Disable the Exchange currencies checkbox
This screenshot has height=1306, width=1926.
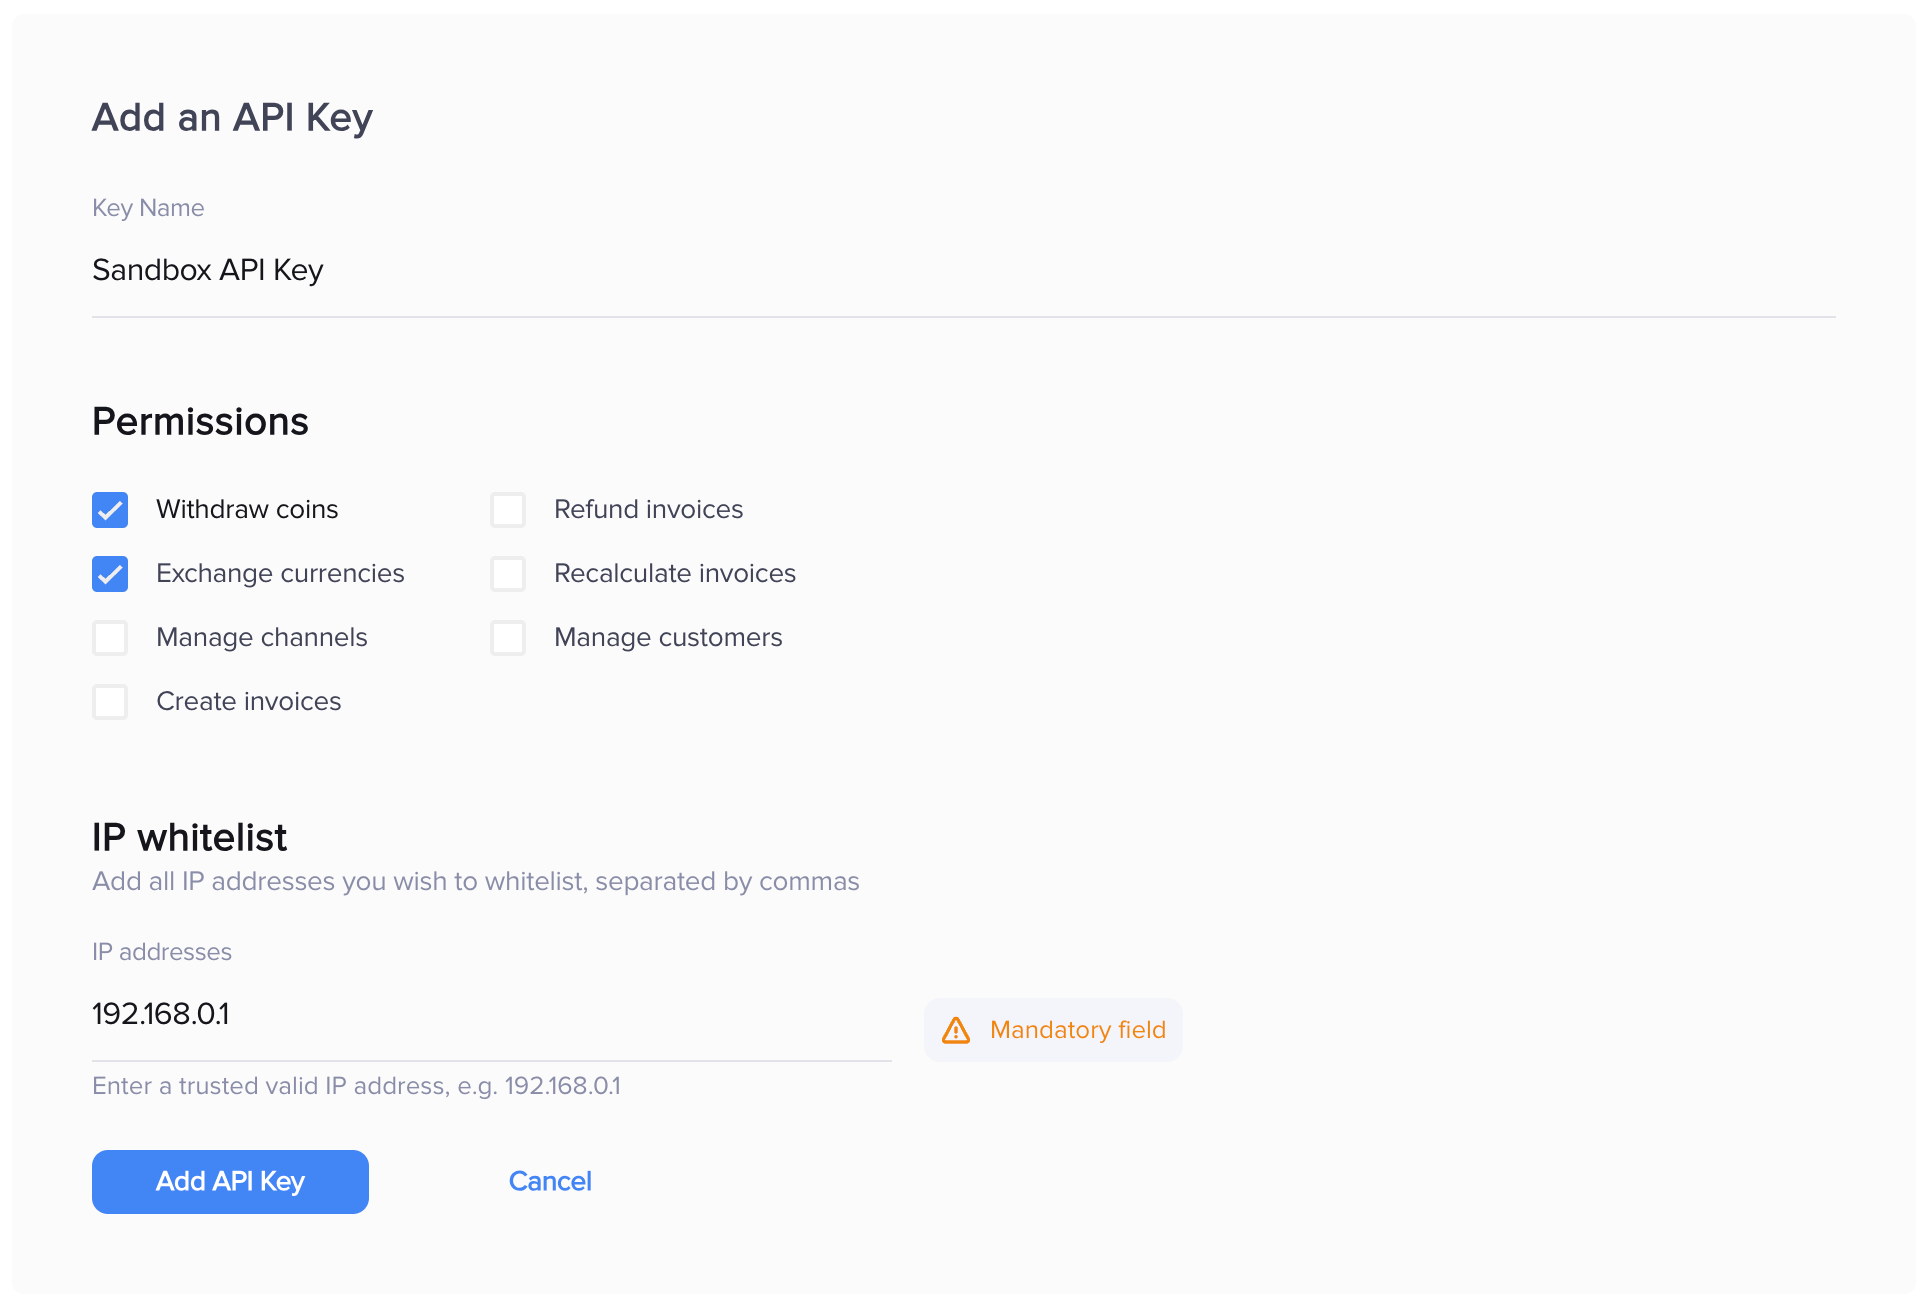pyautogui.click(x=110, y=574)
